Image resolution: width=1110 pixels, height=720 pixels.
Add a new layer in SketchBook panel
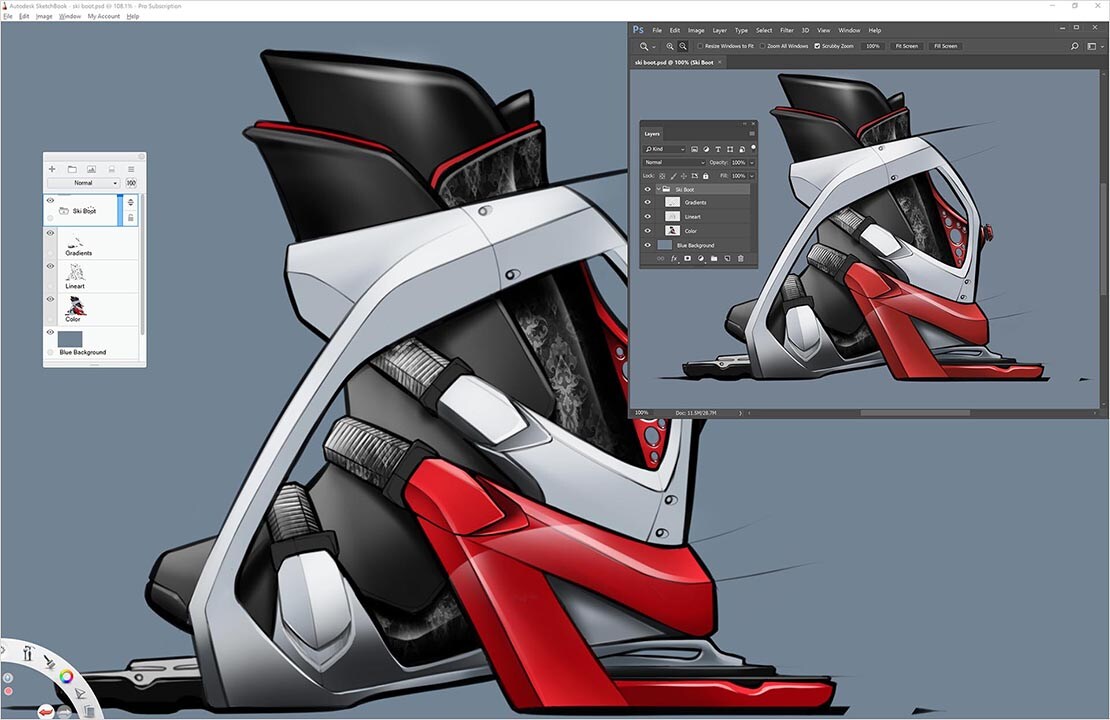coord(52,169)
